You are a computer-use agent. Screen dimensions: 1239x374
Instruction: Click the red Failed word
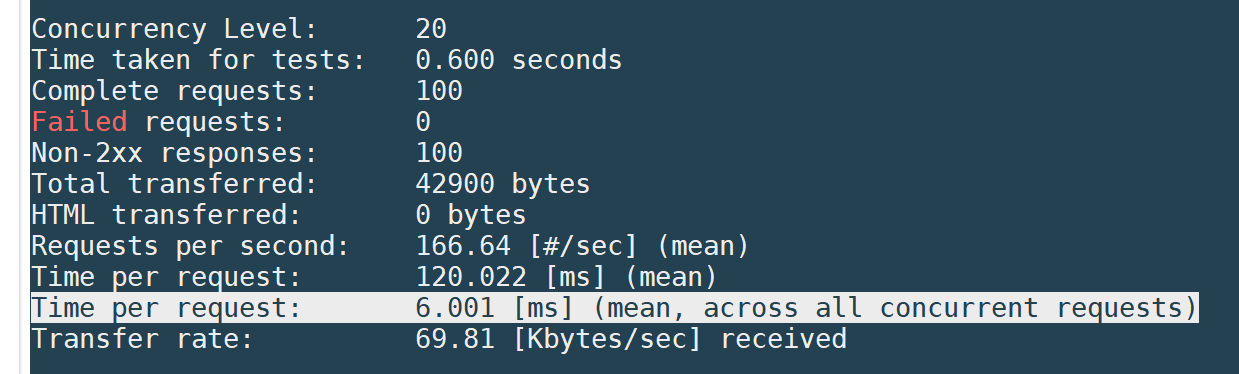pyautogui.click(x=80, y=122)
